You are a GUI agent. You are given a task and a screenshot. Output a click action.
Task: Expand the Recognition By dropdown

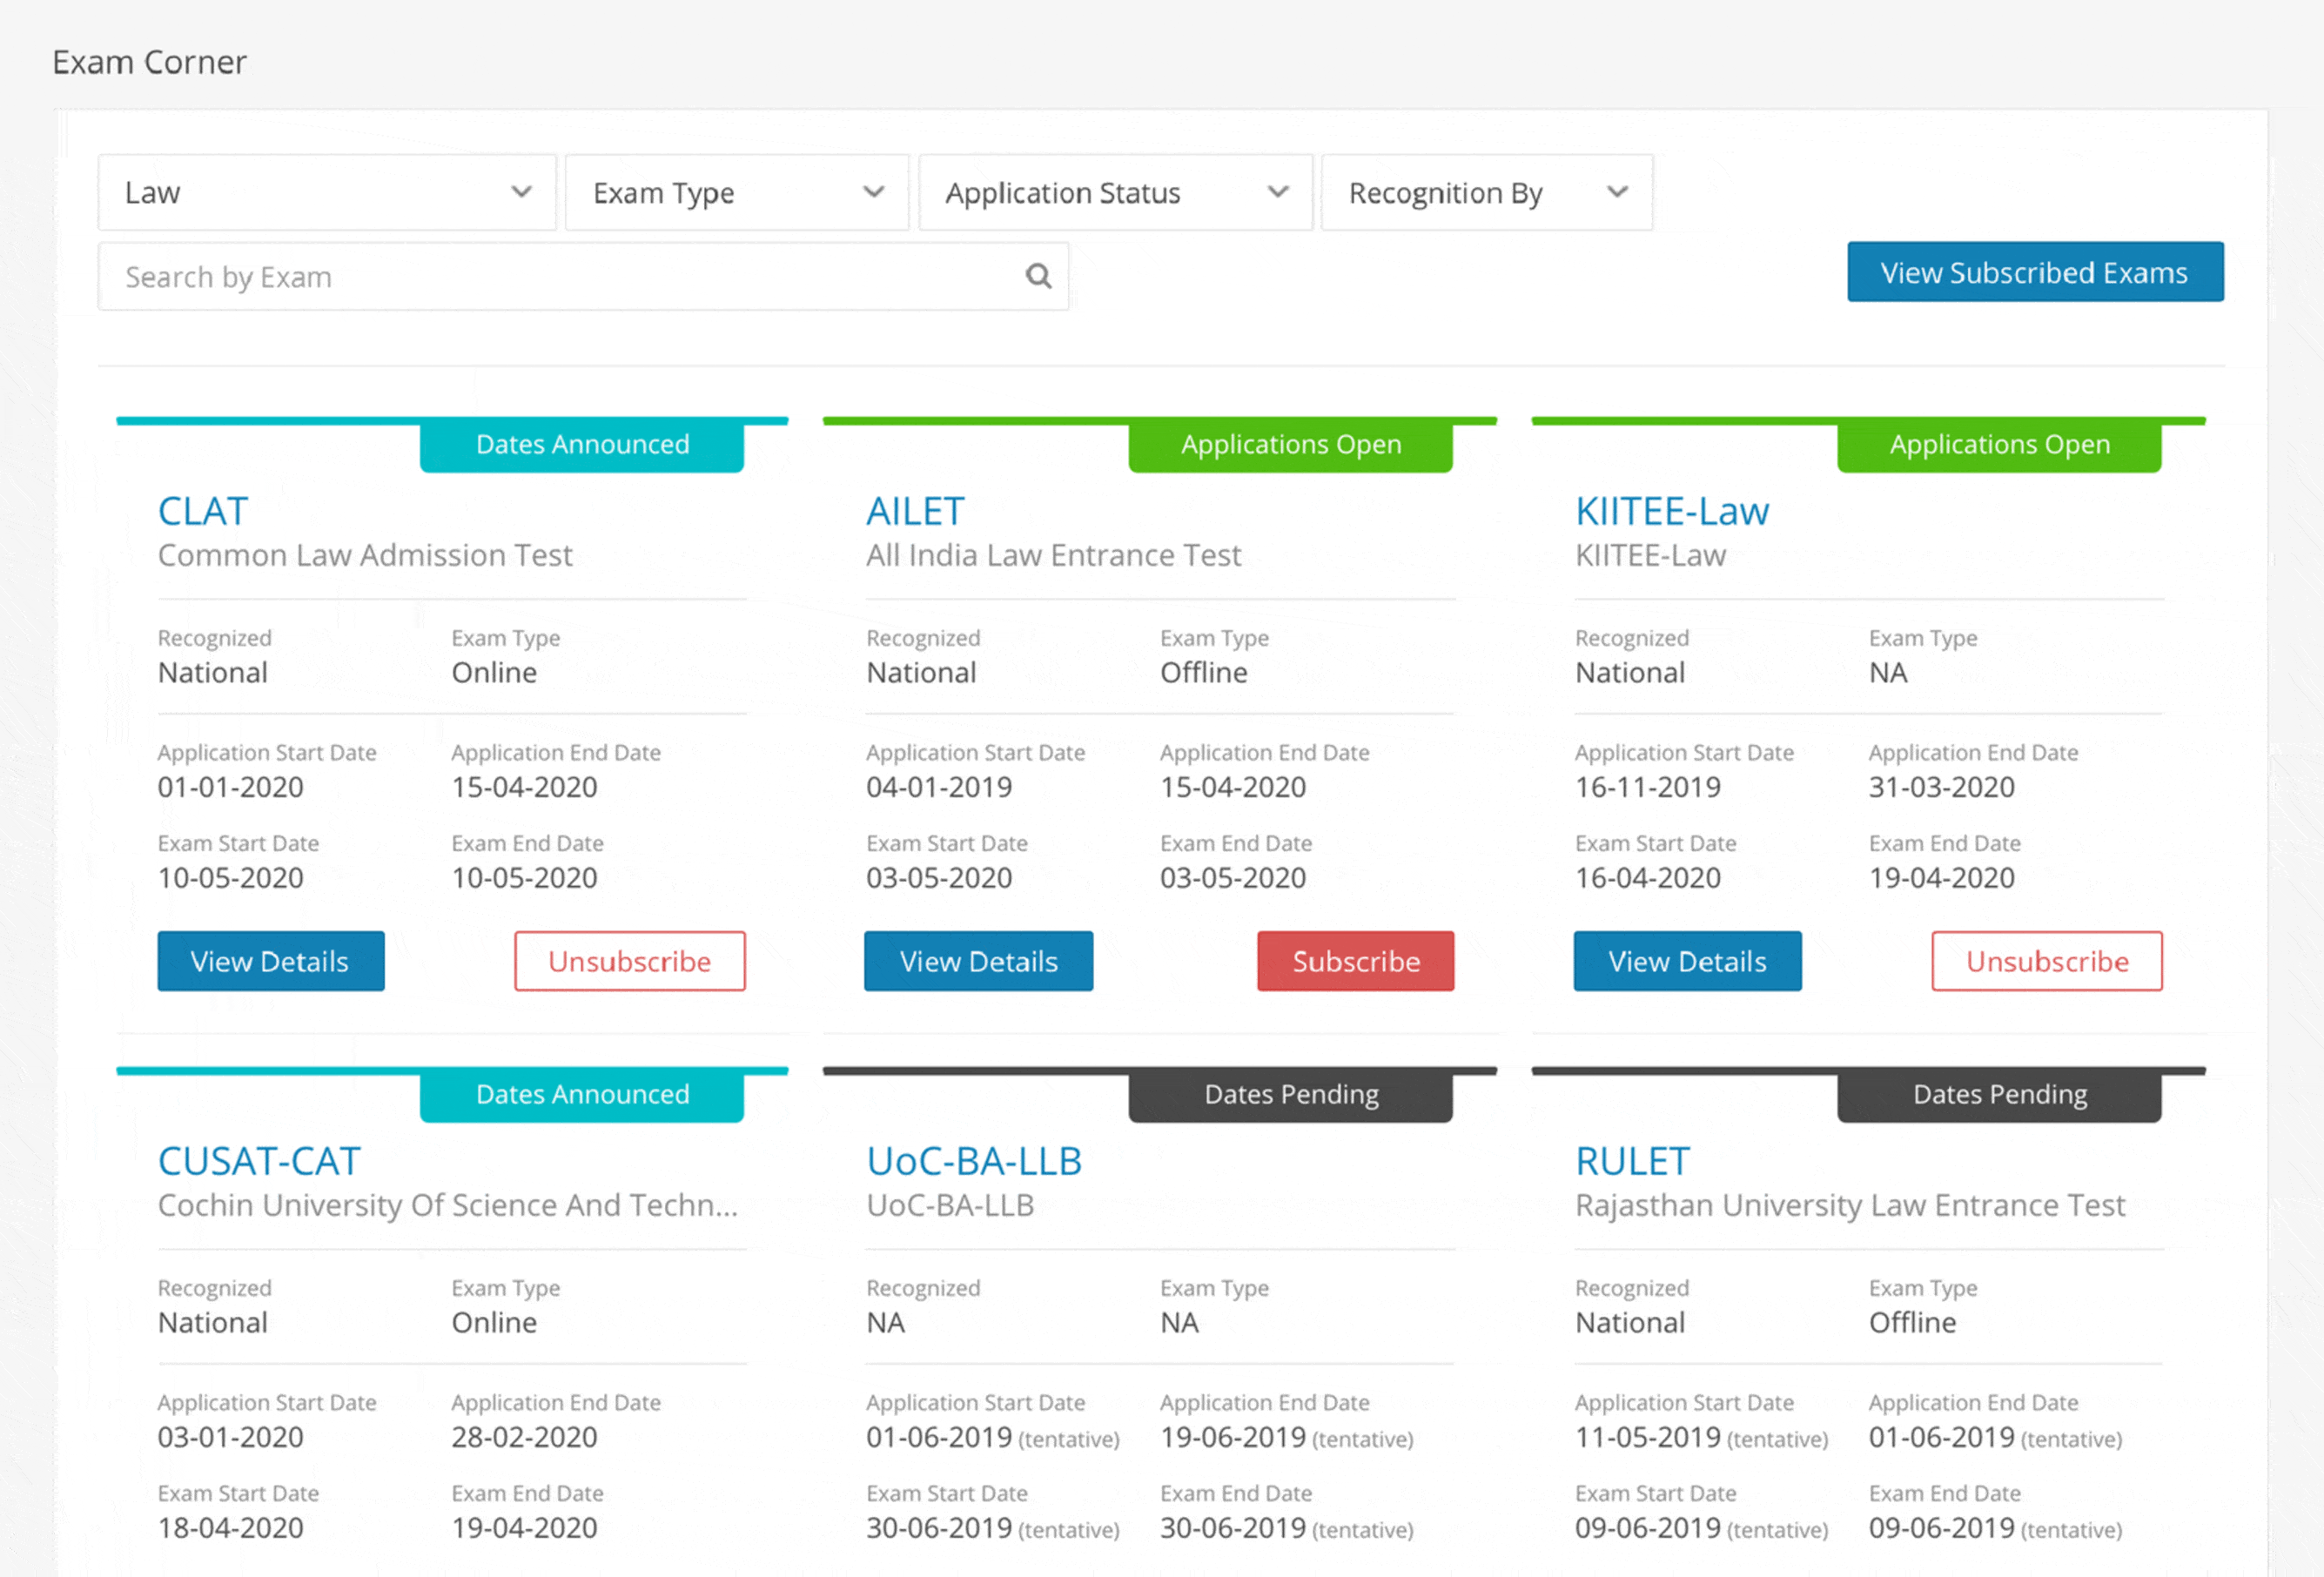click(1486, 192)
